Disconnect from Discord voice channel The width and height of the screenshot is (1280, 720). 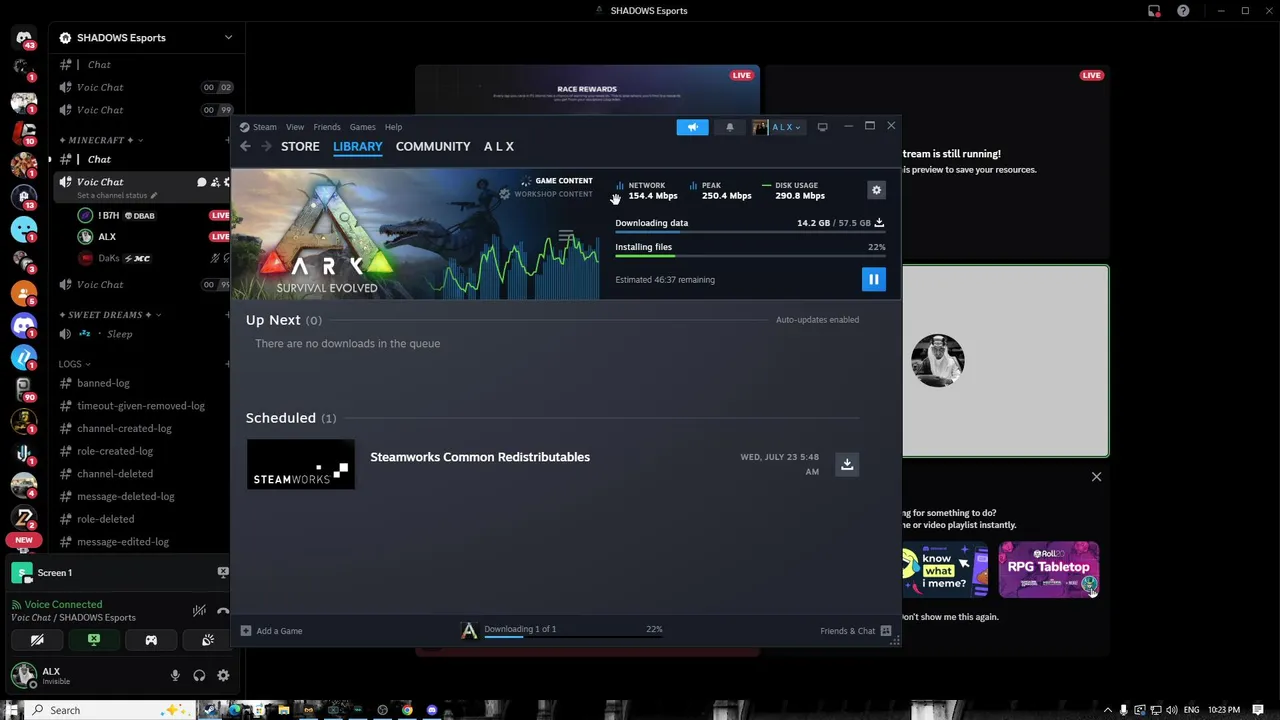[x=223, y=610]
